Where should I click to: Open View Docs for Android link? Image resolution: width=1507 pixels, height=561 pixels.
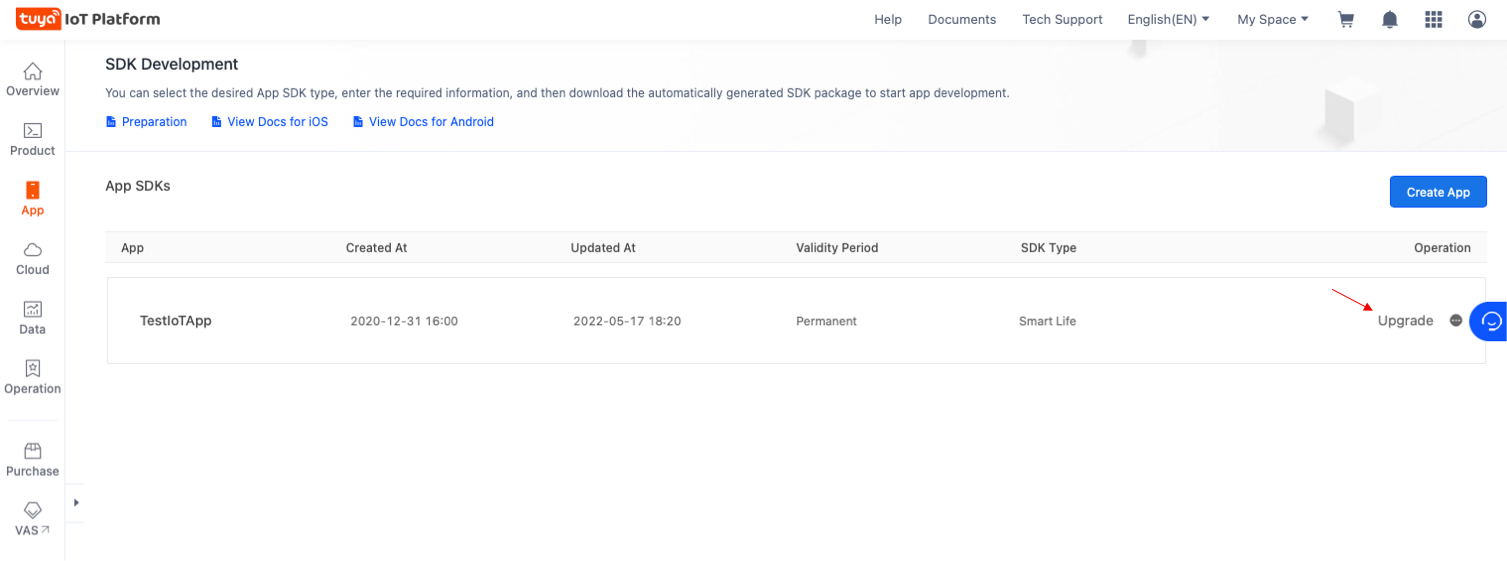tap(423, 122)
